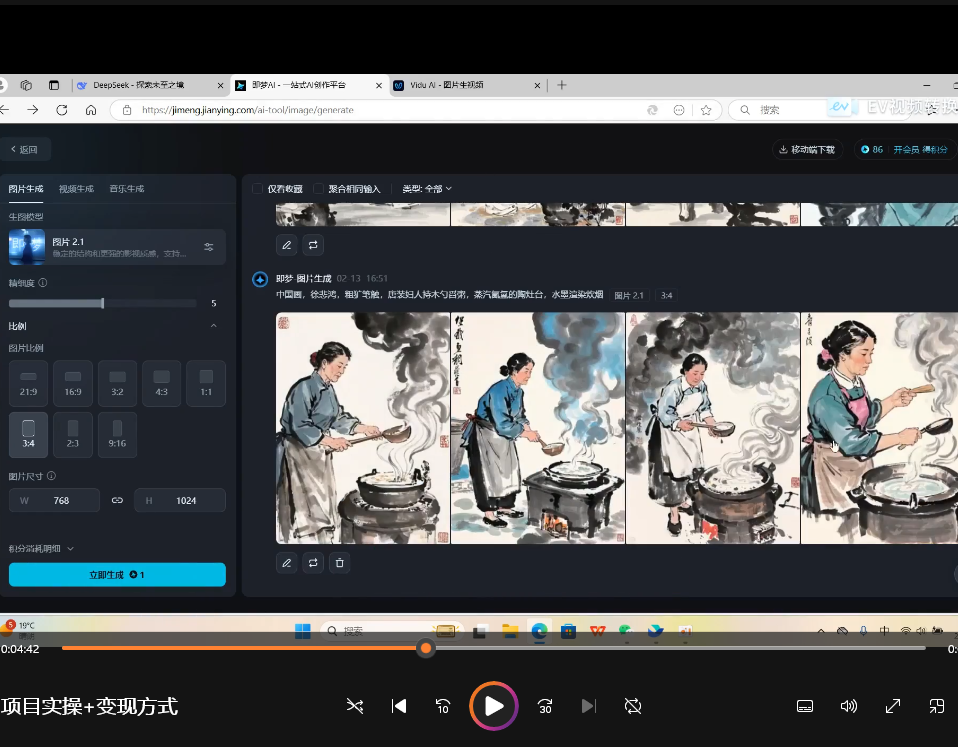The height and width of the screenshot is (747, 958).
Task: Switch to 视频生成 tab
Action: [76, 189]
